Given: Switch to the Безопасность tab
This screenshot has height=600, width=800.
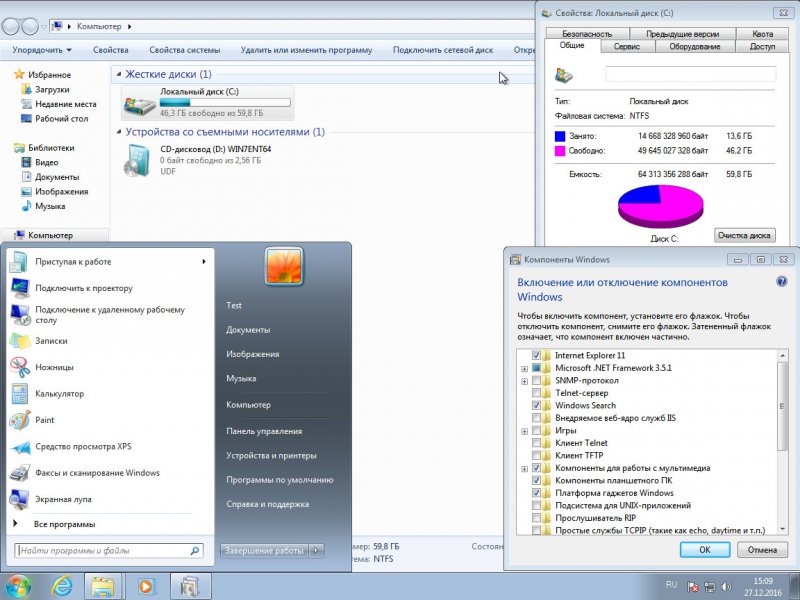Looking at the screenshot, I should click(x=587, y=34).
